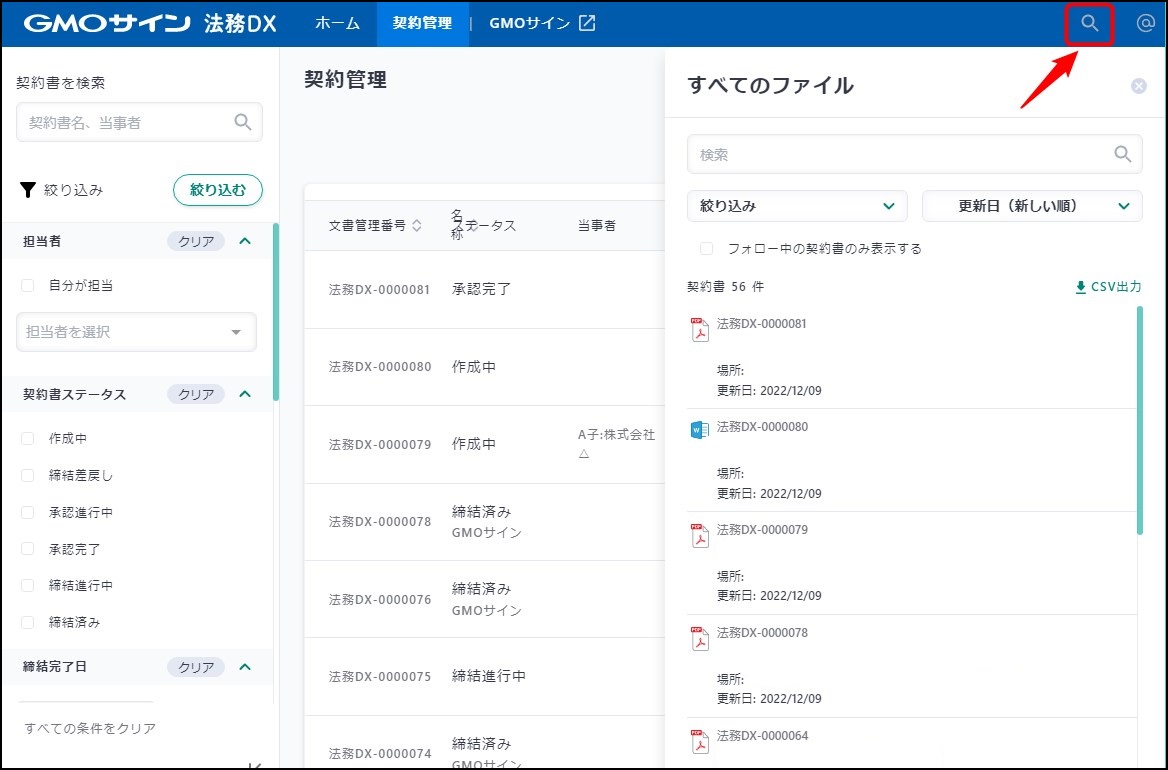Collapse the 締結完了日 filter section
1168x770 pixels.
(245, 666)
